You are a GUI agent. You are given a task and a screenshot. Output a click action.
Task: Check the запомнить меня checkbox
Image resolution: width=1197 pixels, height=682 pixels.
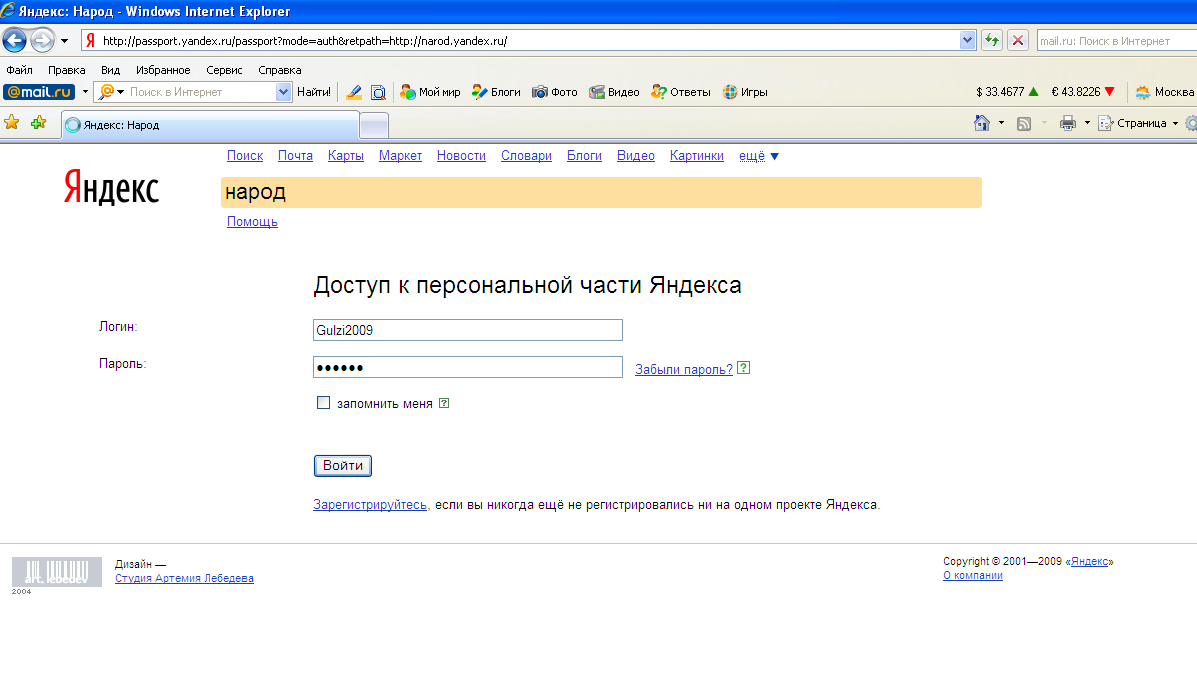(x=324, y=402)
